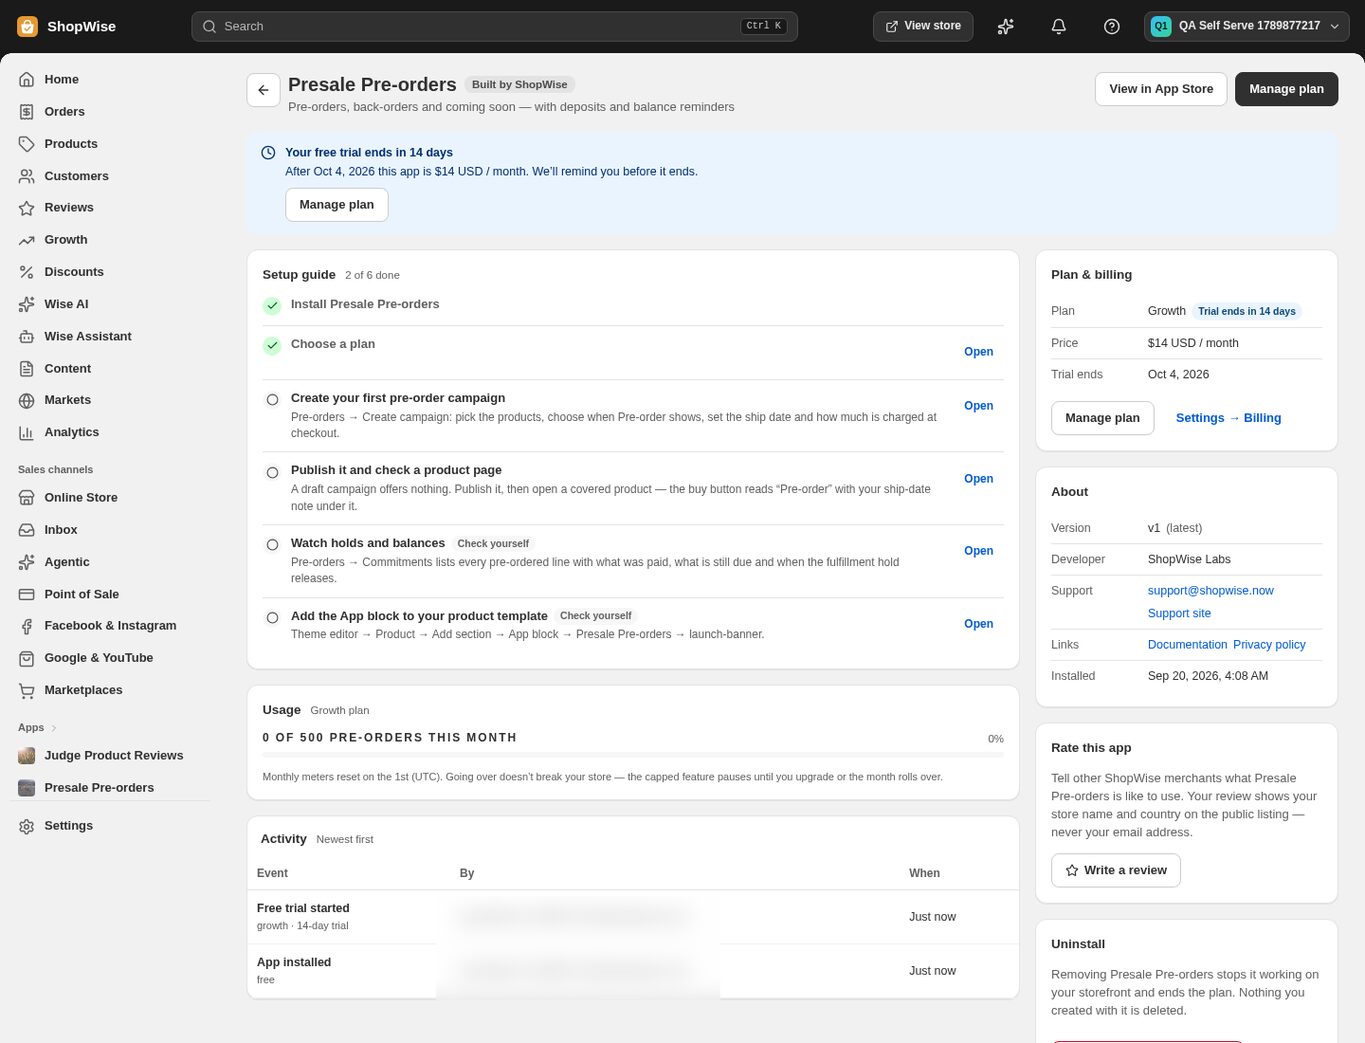1365x1043 pixels.
Task: Click the Point of Sale card icon
Action: tap(27, 594)
